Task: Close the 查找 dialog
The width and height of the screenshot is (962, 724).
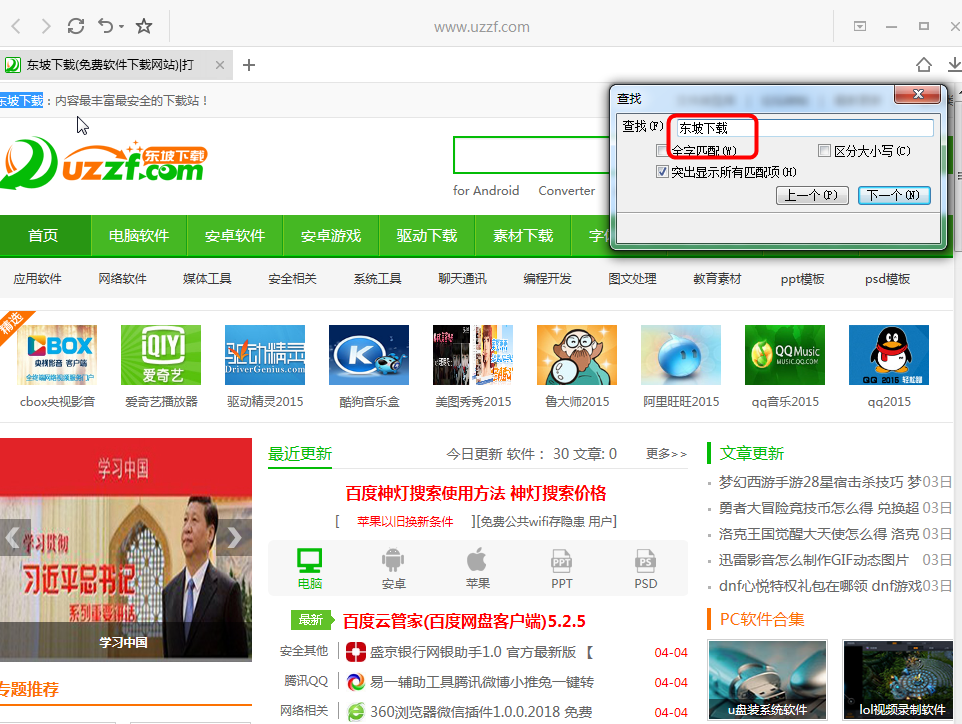Action: (x=917, y=94)
